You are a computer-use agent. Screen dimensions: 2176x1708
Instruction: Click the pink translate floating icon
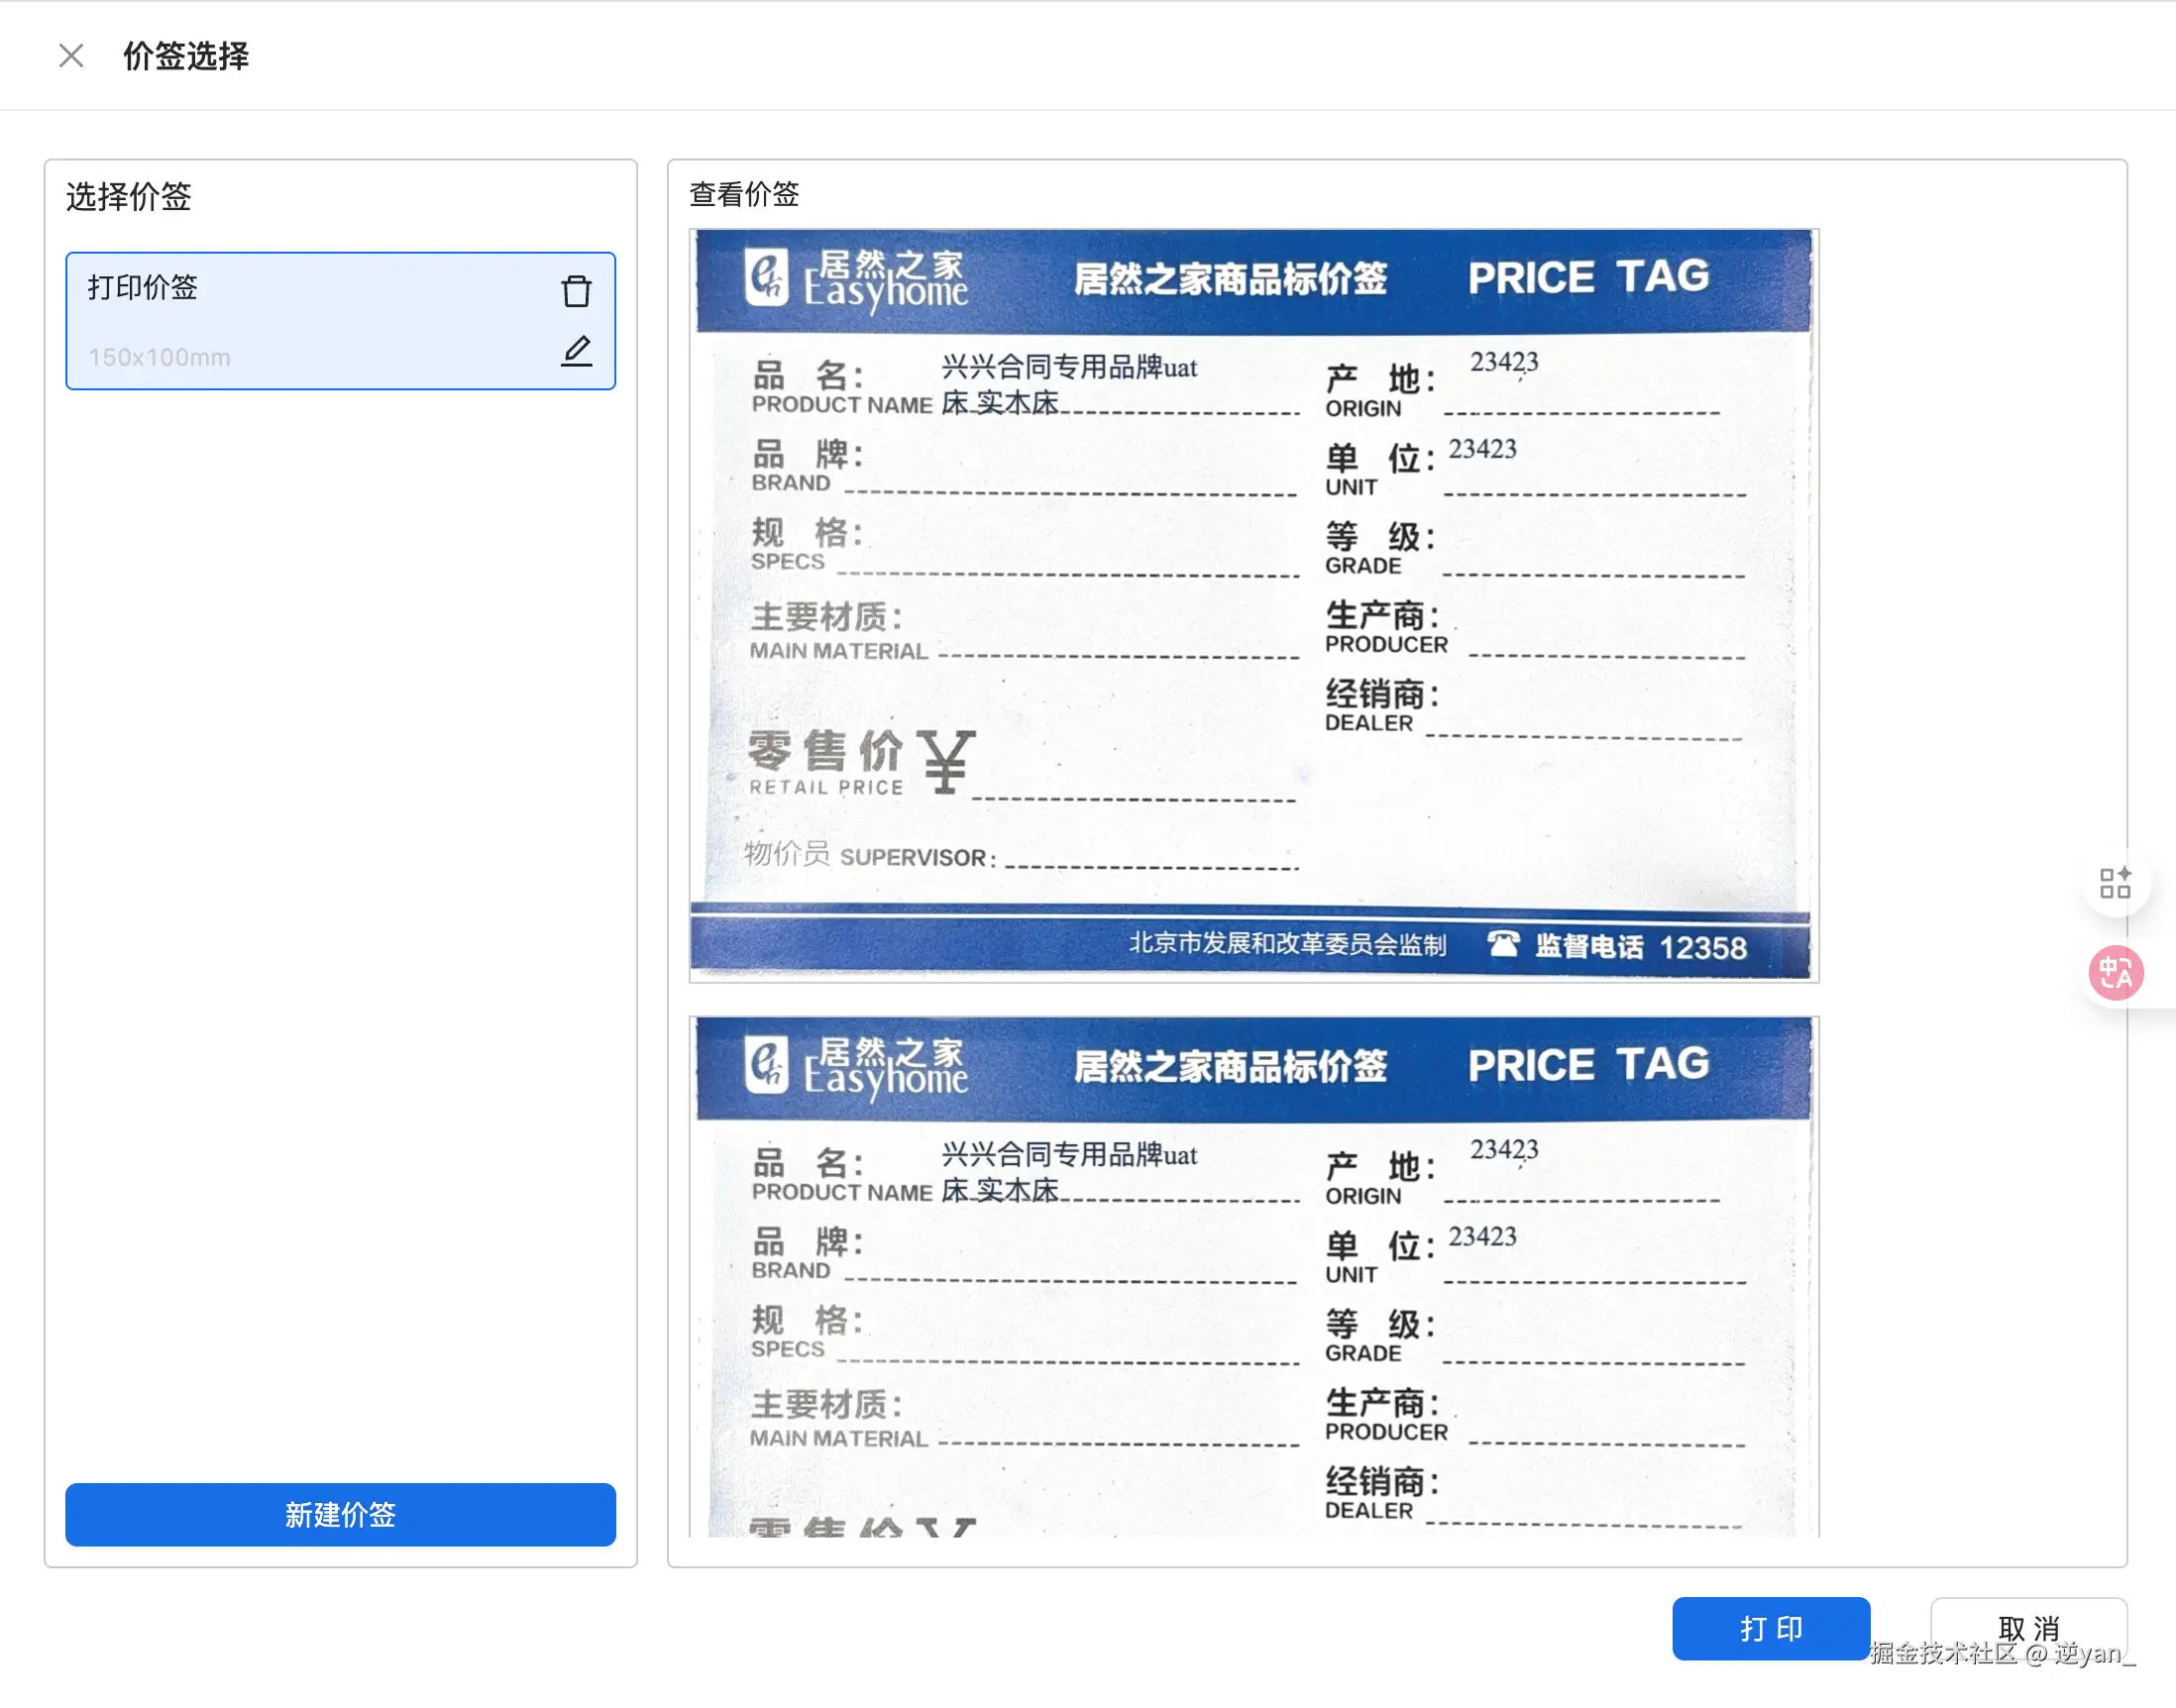2115,972
